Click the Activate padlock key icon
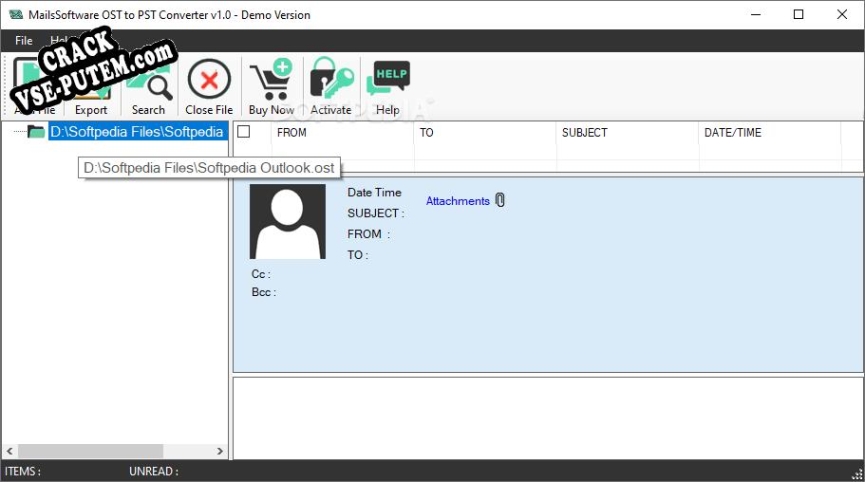The height and width of the screenshot is (482, 865). click(x=331, y=79)
